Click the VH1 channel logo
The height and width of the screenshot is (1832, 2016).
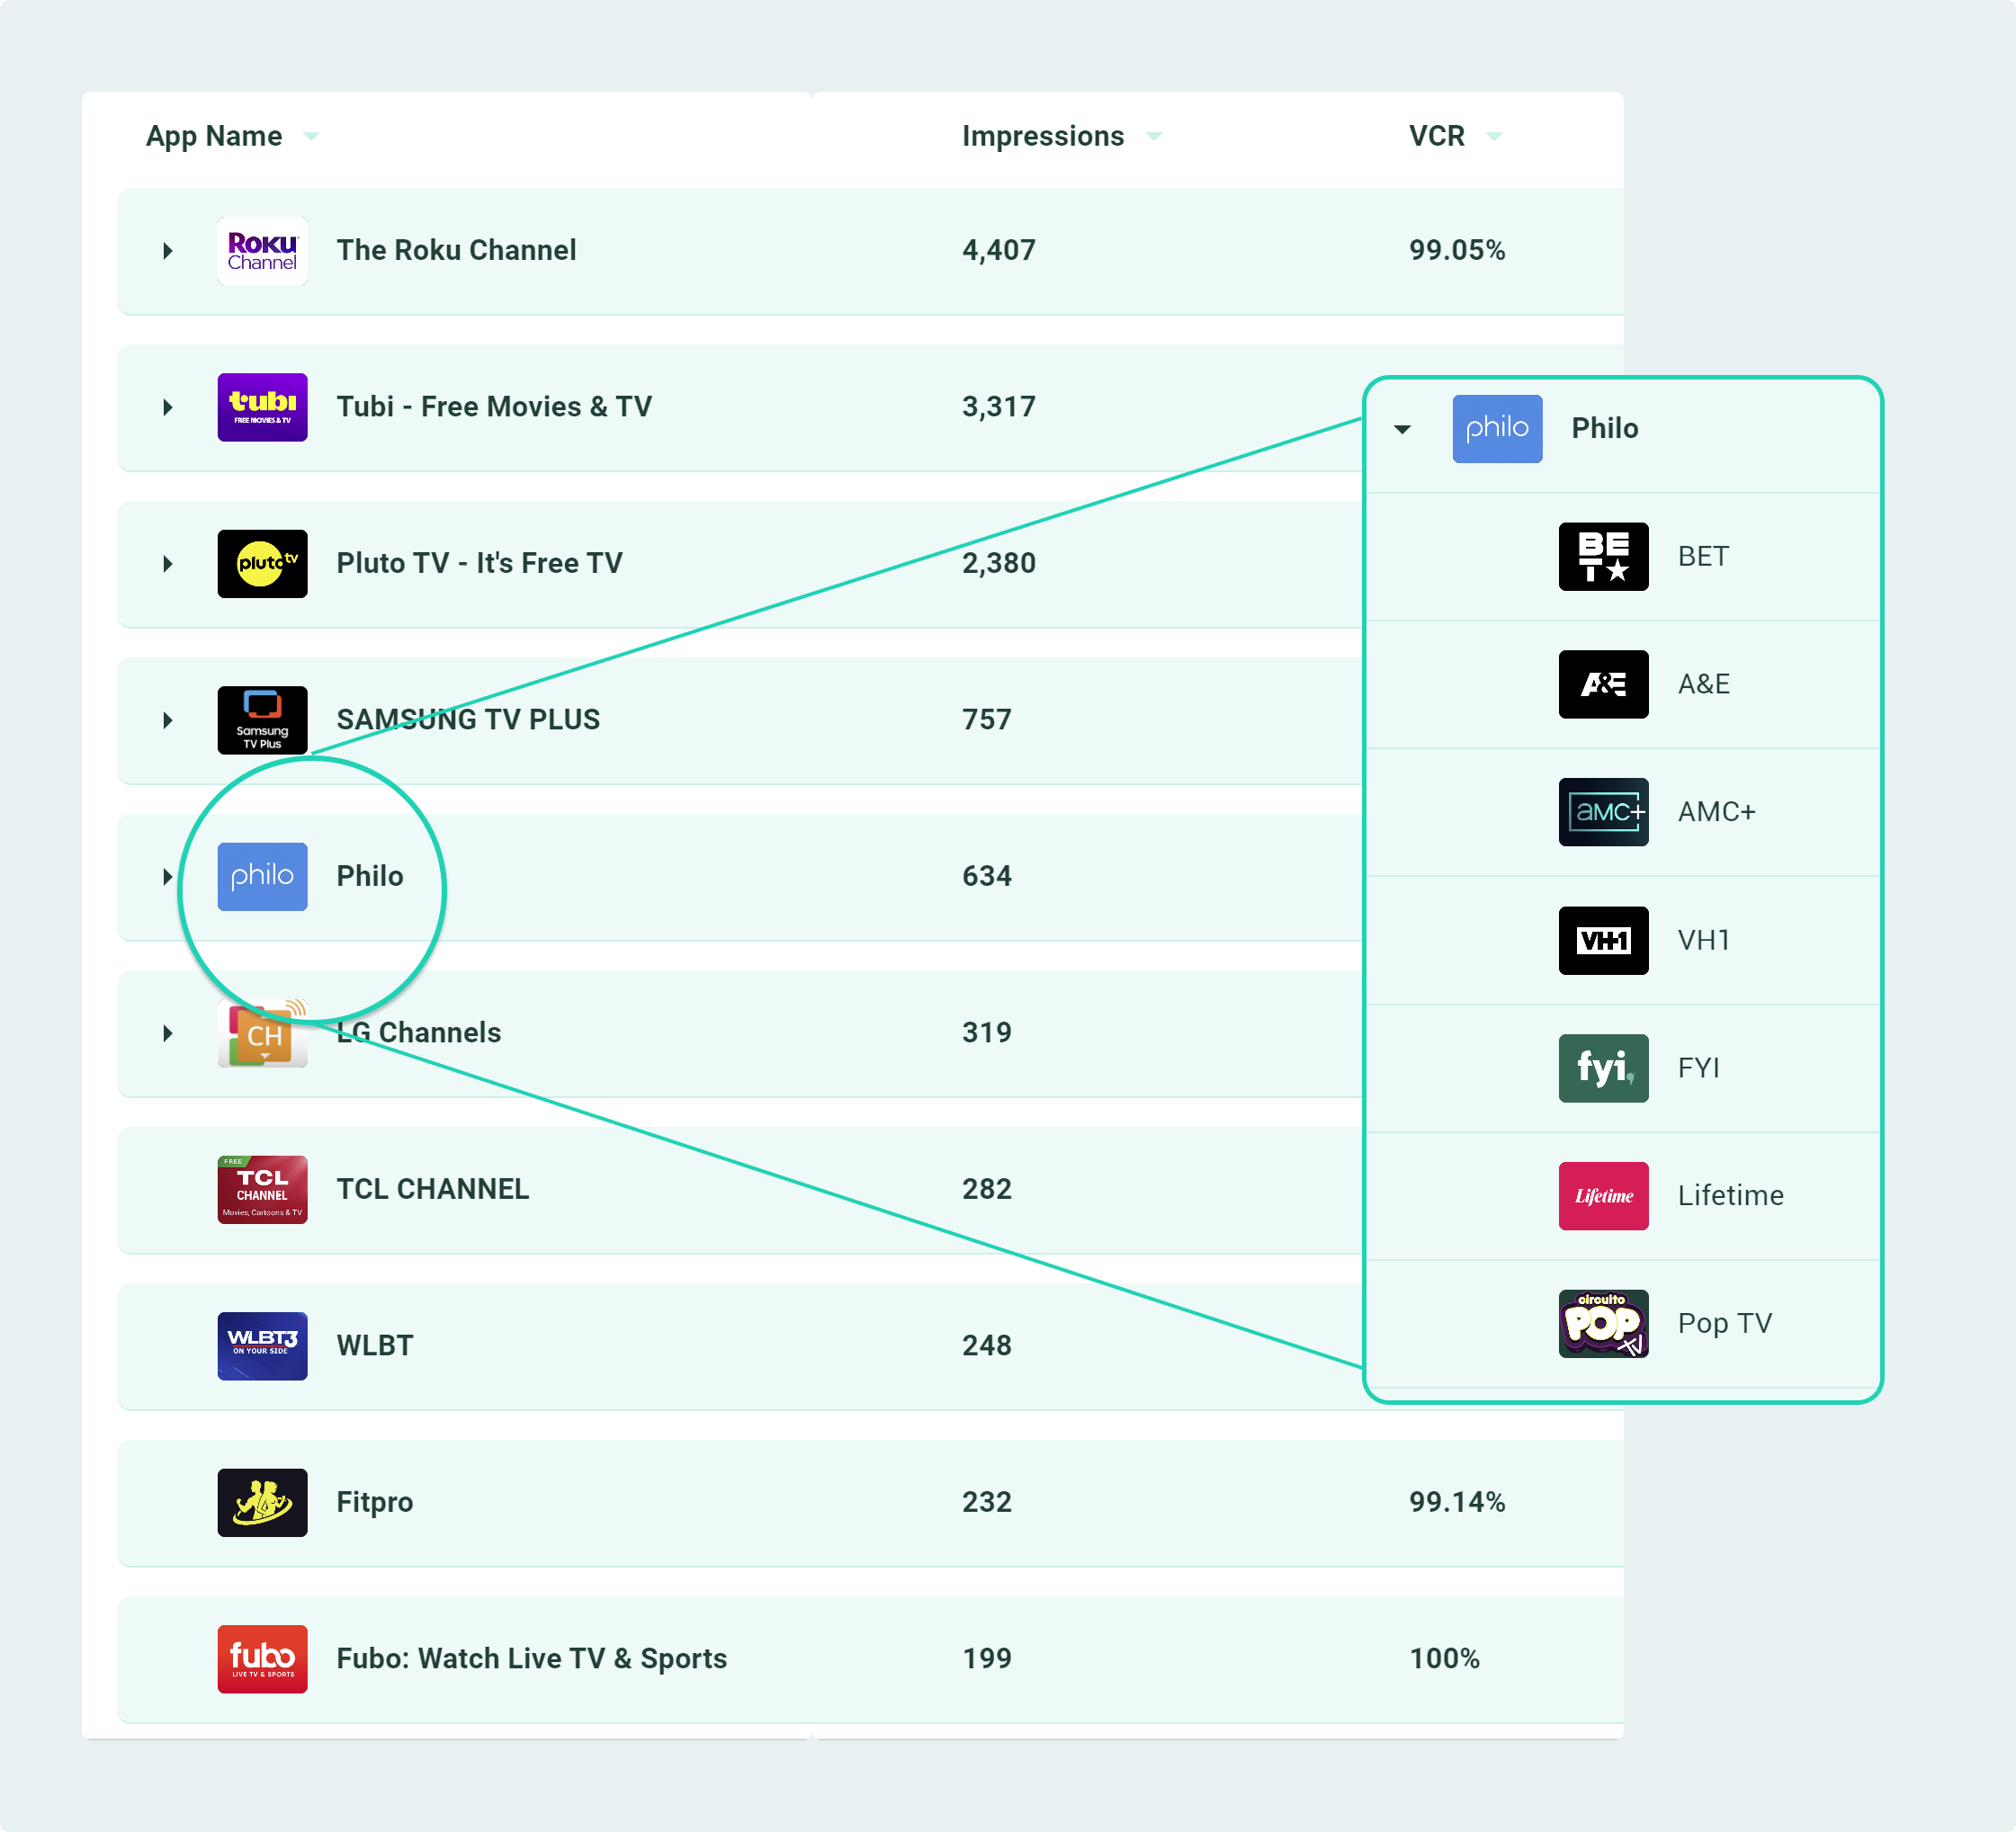(1603, 940)
